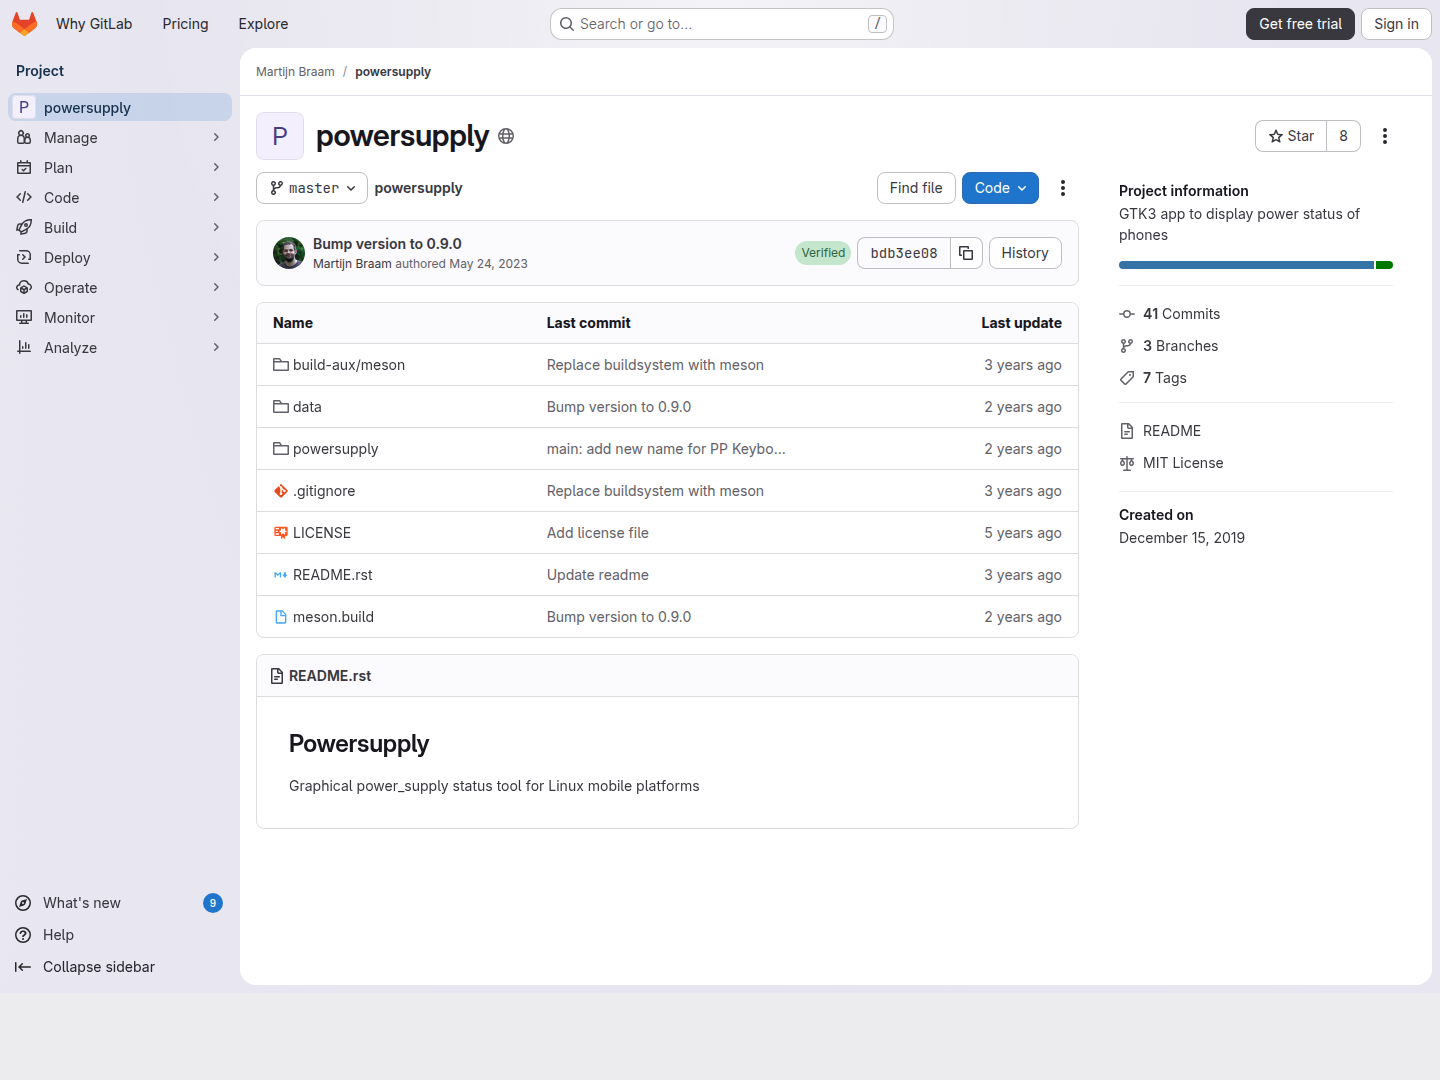Open the 'Add license file' commit link

598,533
